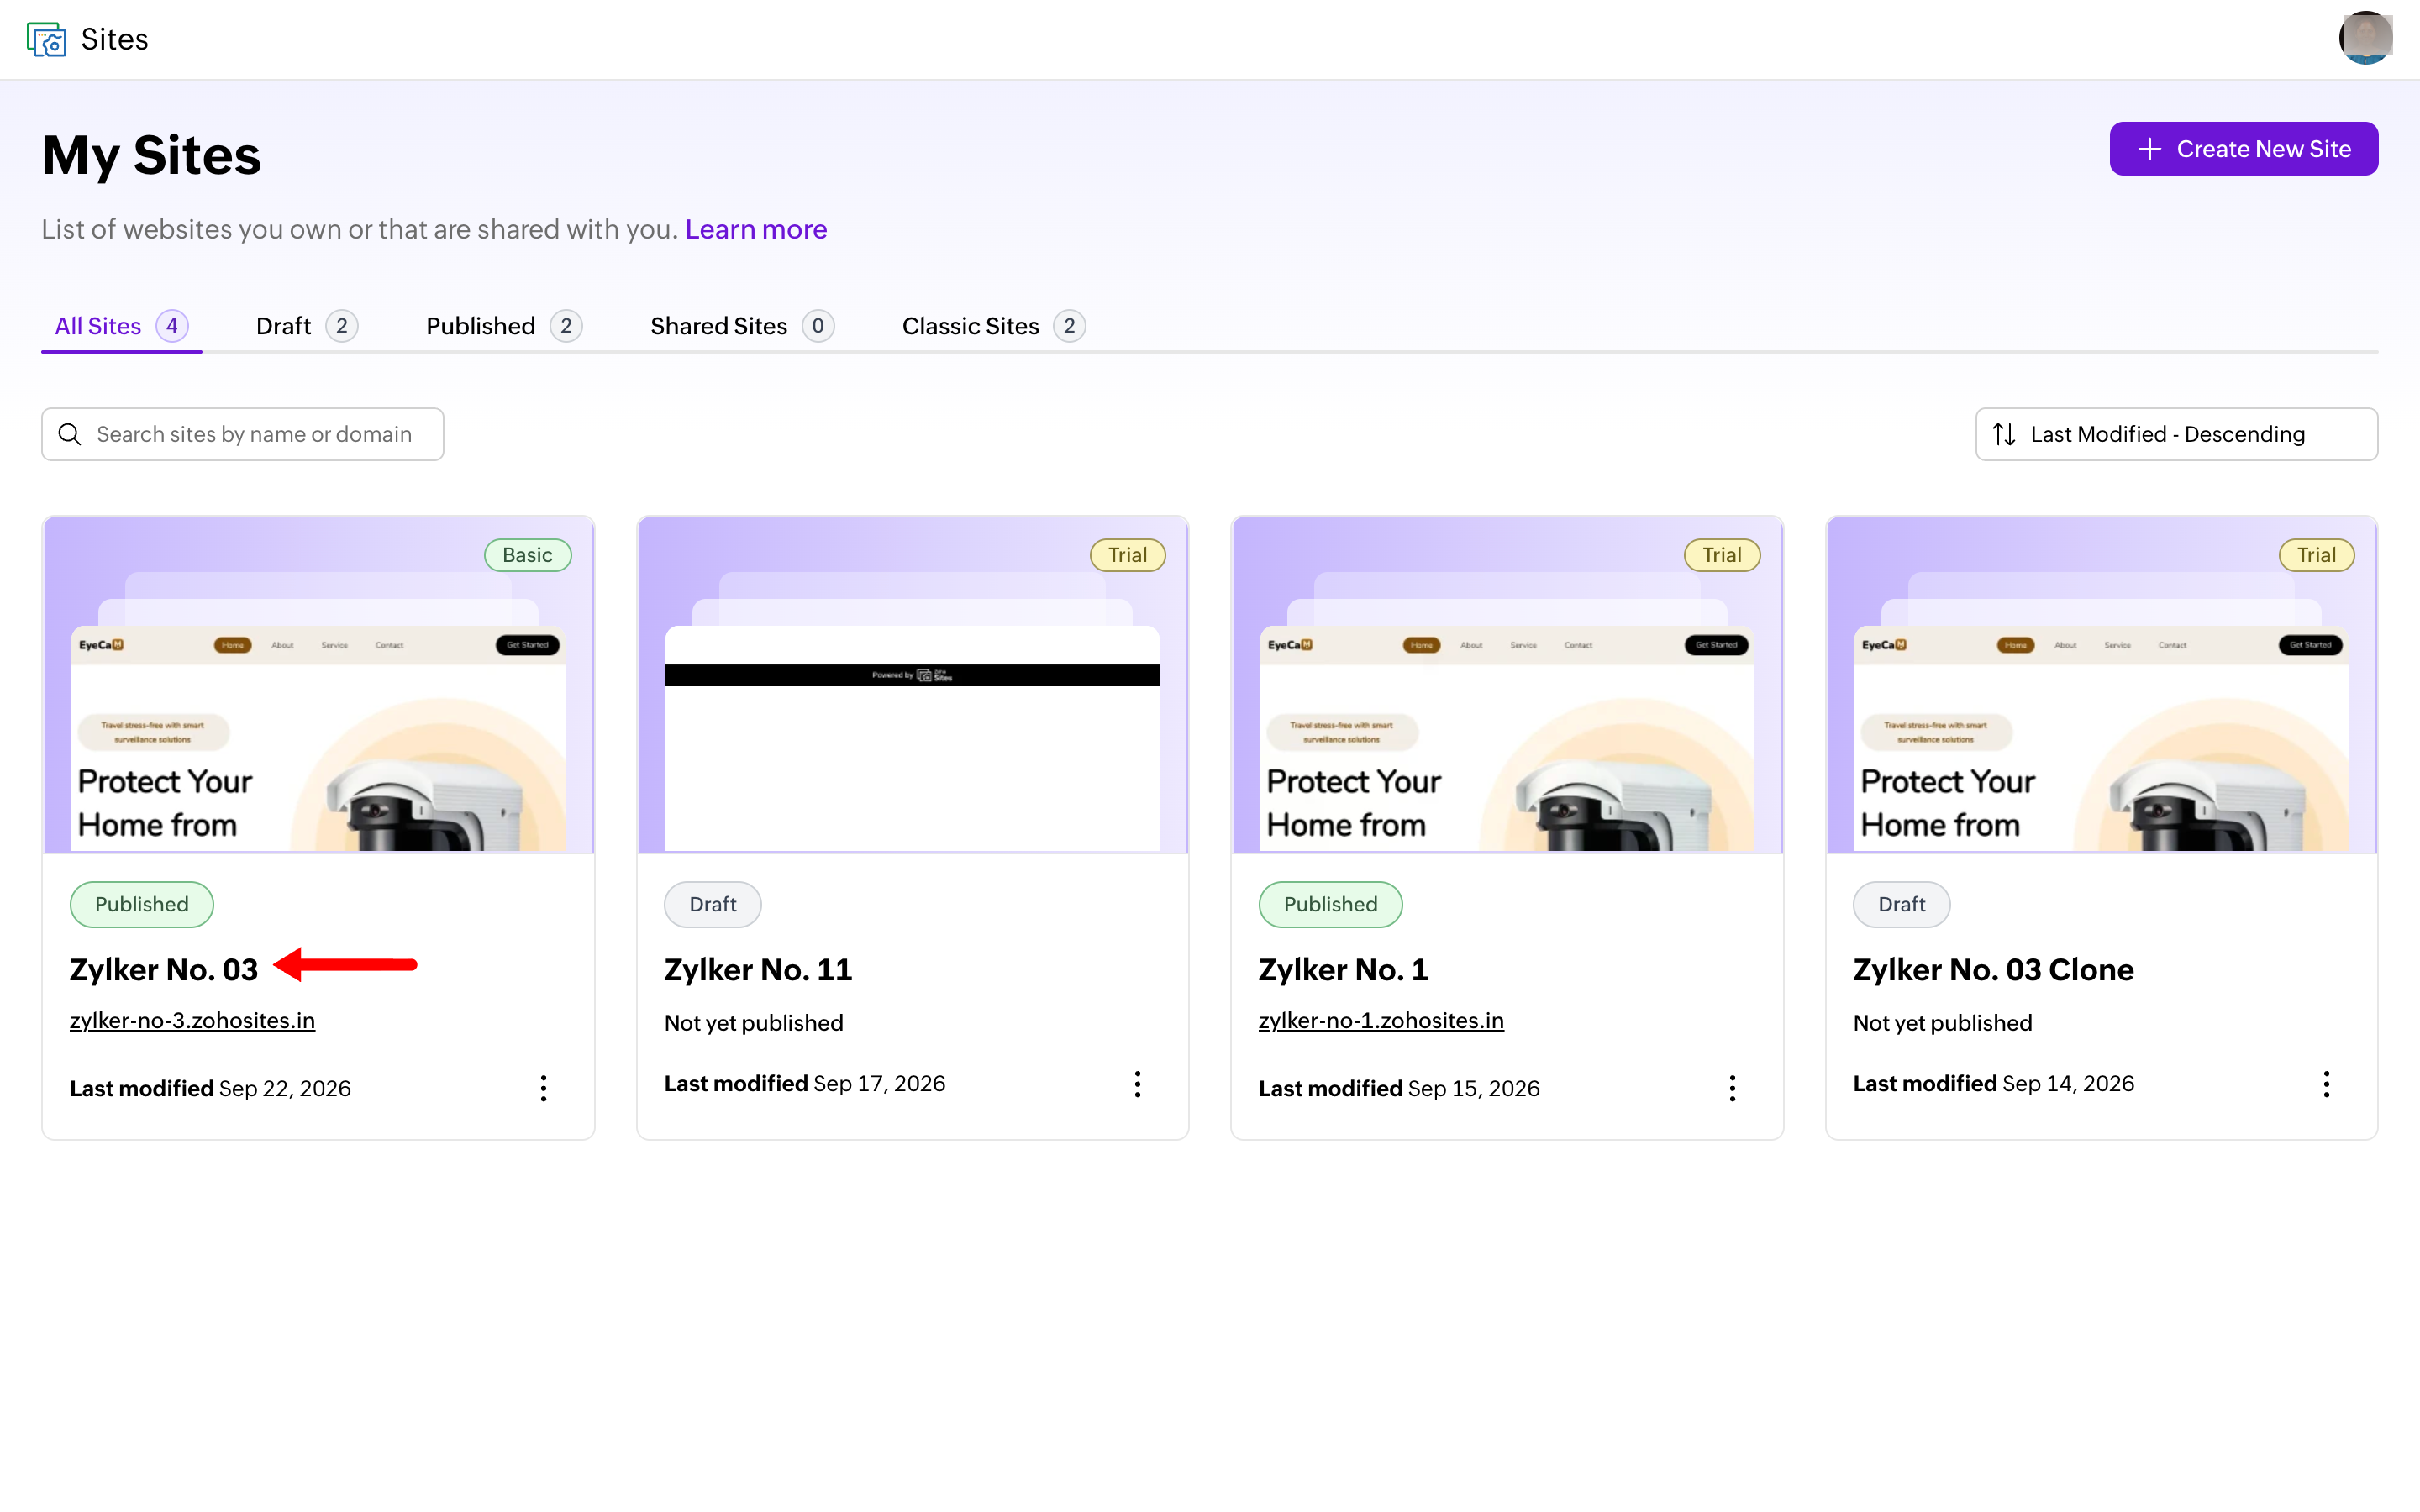Switch to the Published tab

[503, 326]
